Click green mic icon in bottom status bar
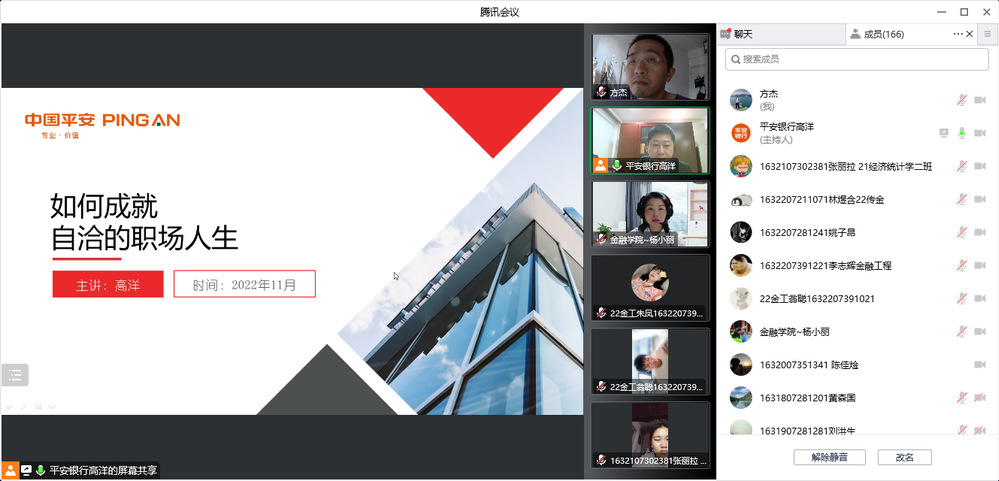 (41, 470)
